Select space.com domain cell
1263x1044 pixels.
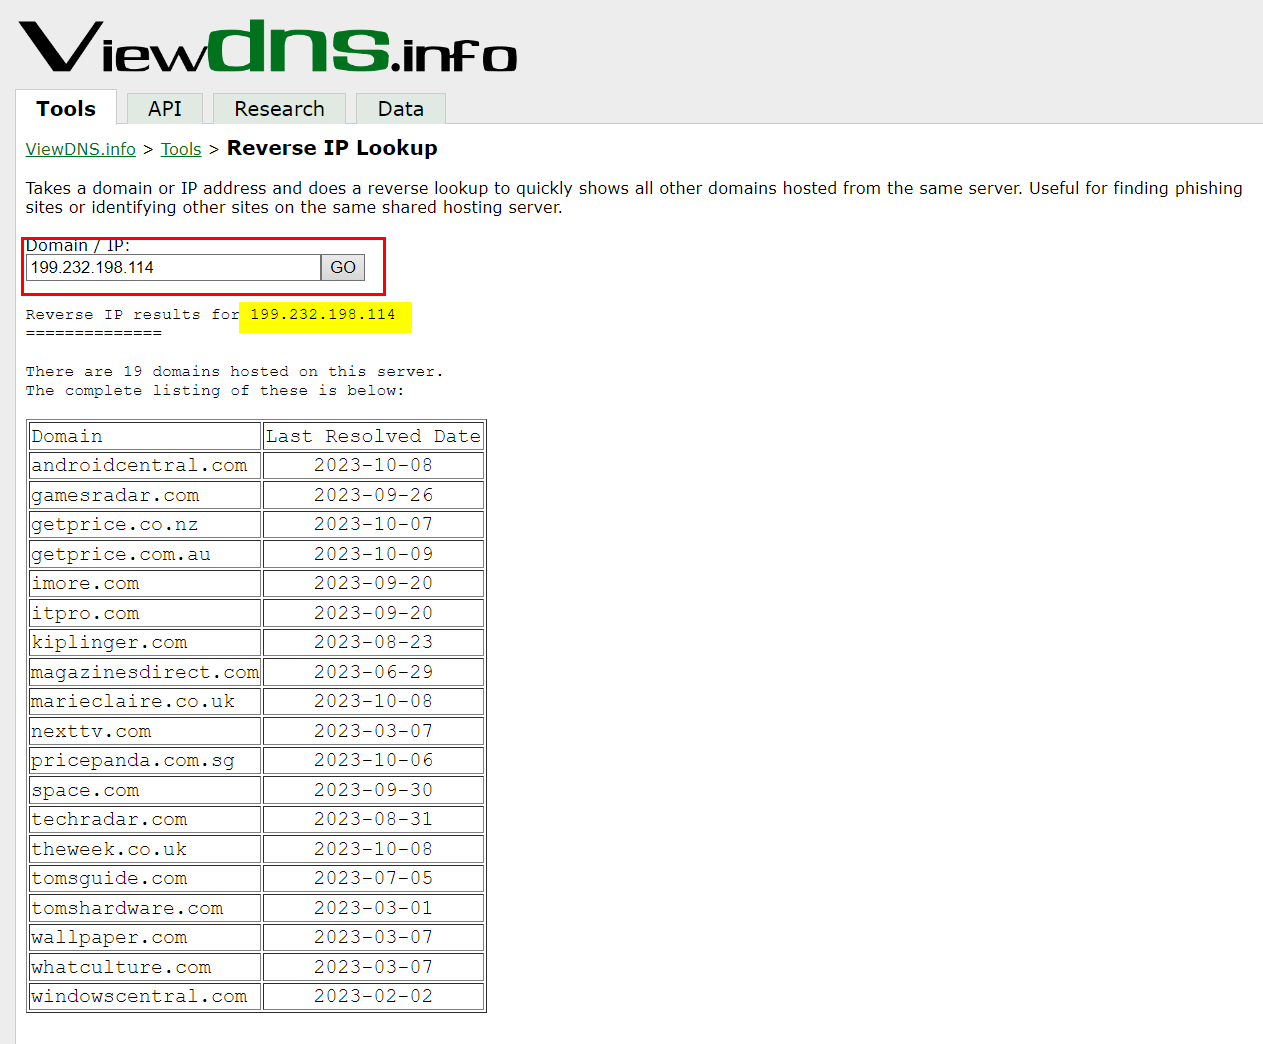coord(145,790)
